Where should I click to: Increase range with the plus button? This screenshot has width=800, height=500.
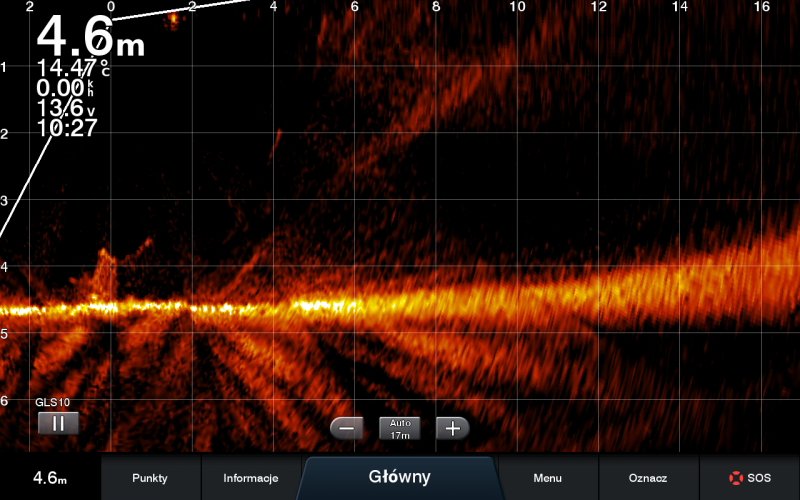pos(453,428)
